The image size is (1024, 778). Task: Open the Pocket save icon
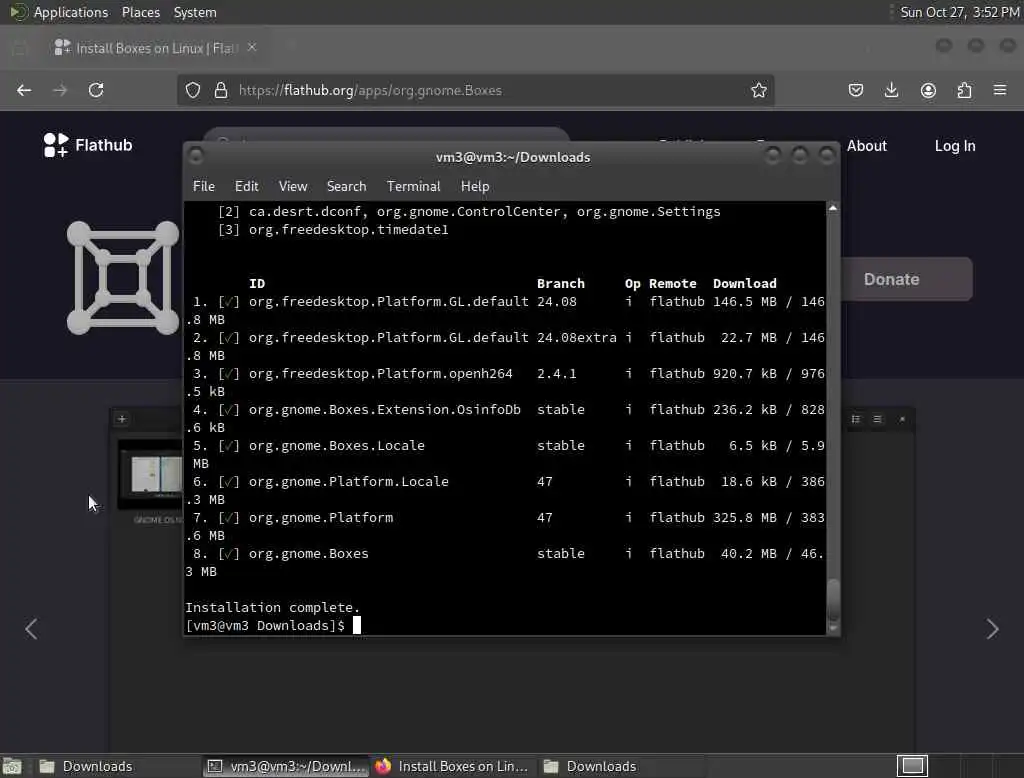[x=856, y=90]
